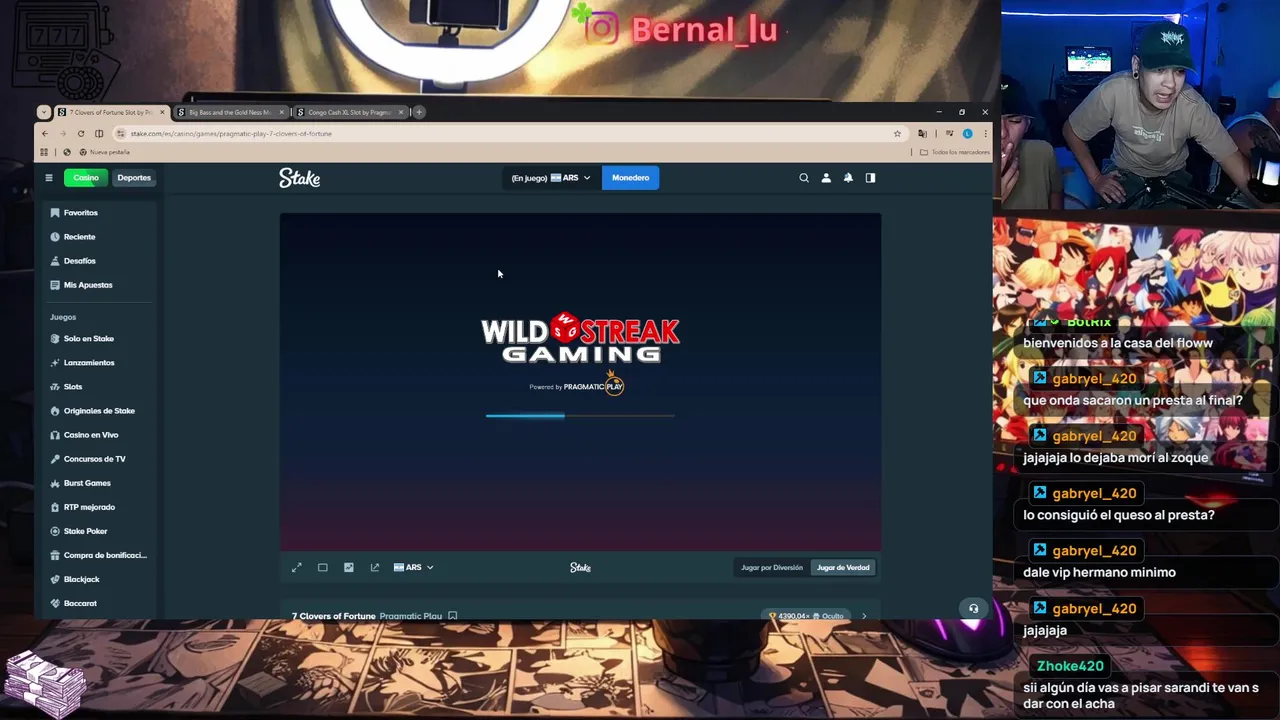Click the Stake logo in the header
1280x720 pixels.
[x=299, y=178]
